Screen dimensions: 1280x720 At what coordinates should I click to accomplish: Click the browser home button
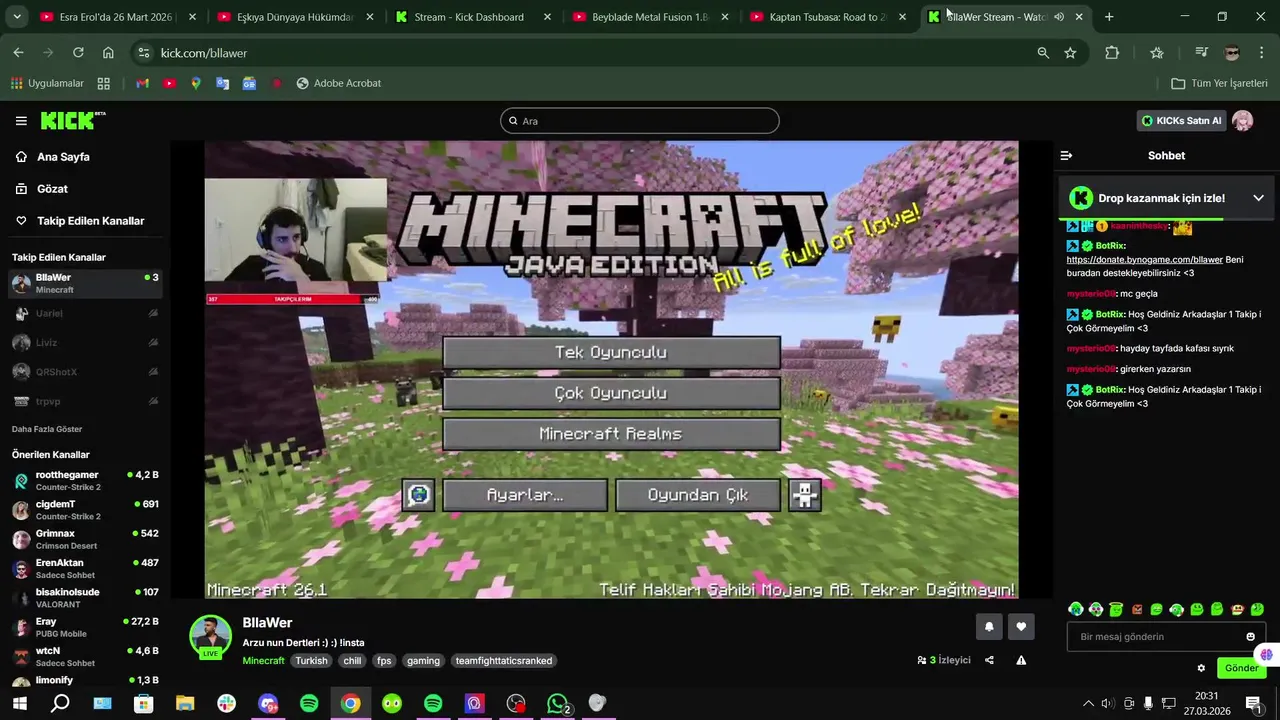[x=108, y=53]
